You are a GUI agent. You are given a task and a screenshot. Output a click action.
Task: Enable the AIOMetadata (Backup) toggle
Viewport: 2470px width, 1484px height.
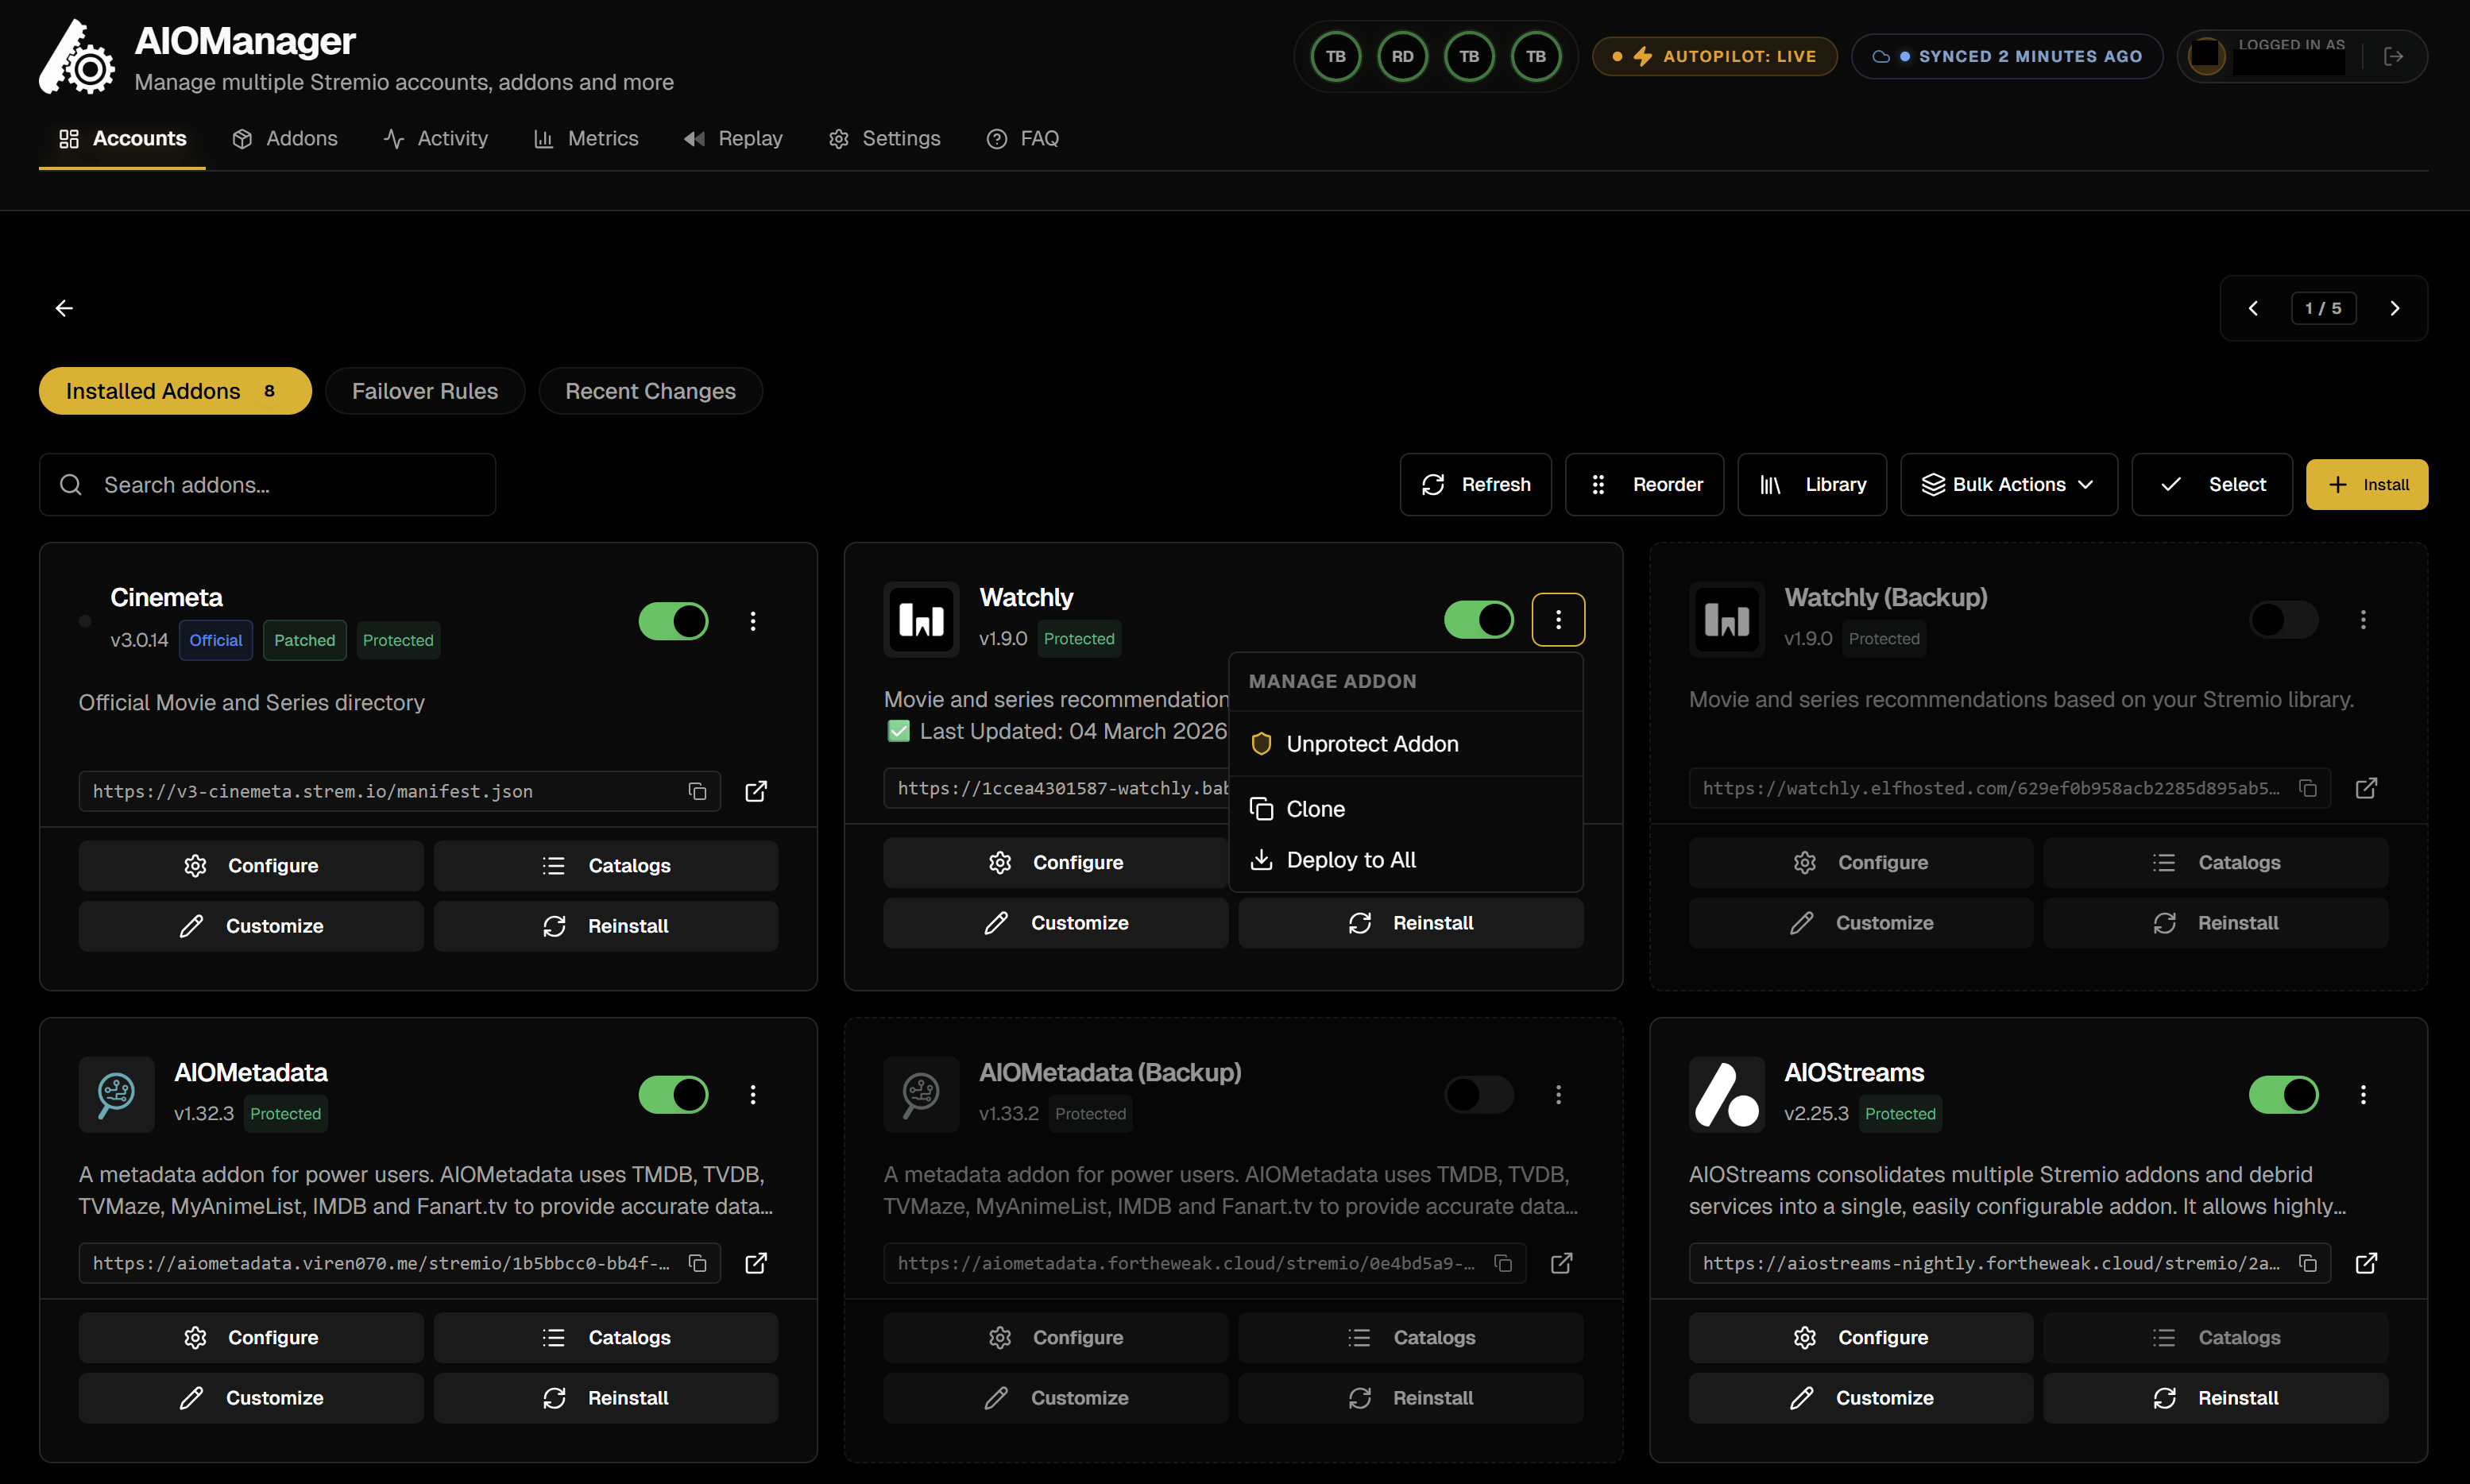coord(1478,1094)
